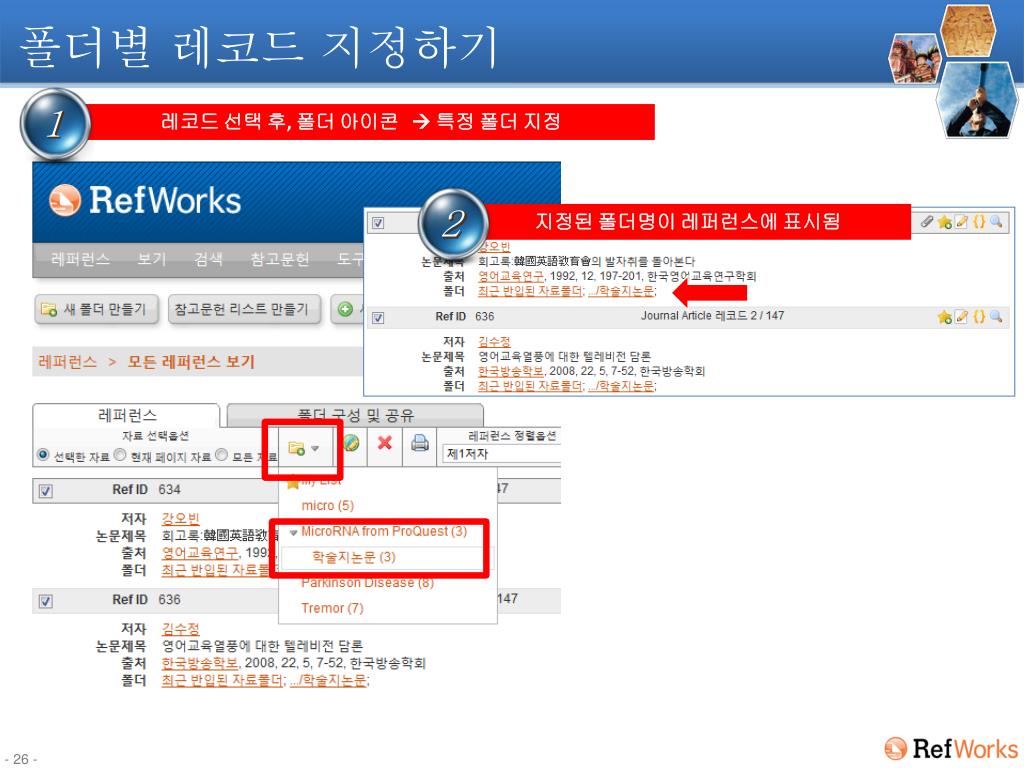Open the 보기 menu
Viewport: 1024px width, 768px height.
tap(152, 260)
